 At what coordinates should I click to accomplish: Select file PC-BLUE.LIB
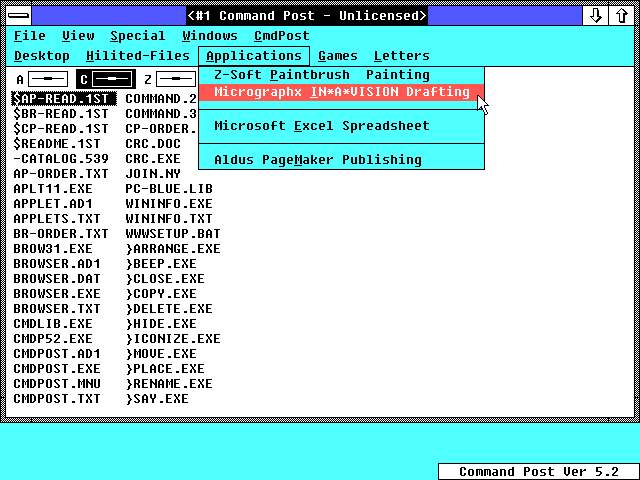click(169, 189)
